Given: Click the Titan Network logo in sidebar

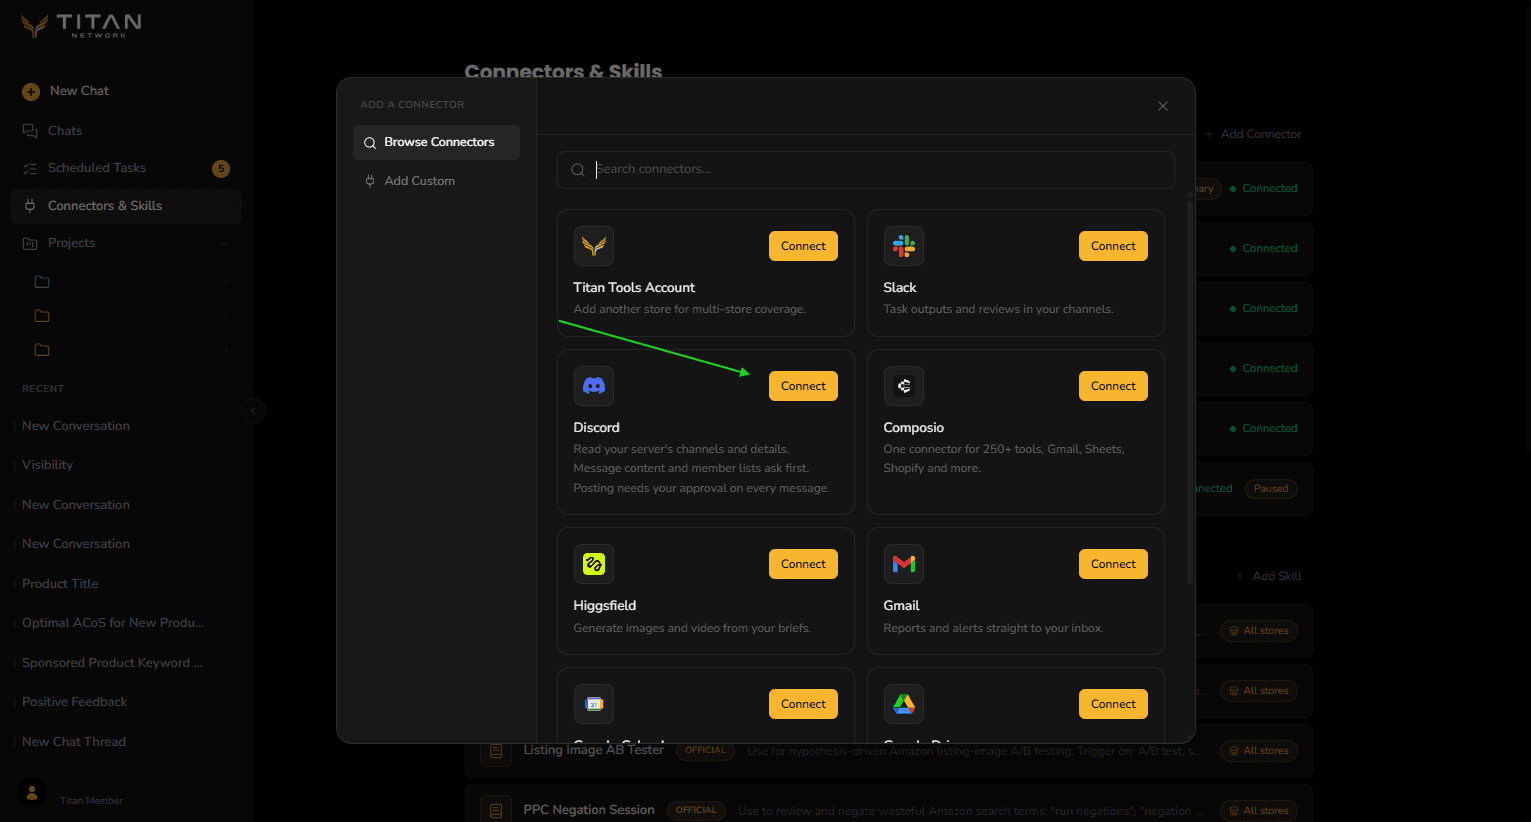Looking at the screenshot, I should click(x=82, y=25).
